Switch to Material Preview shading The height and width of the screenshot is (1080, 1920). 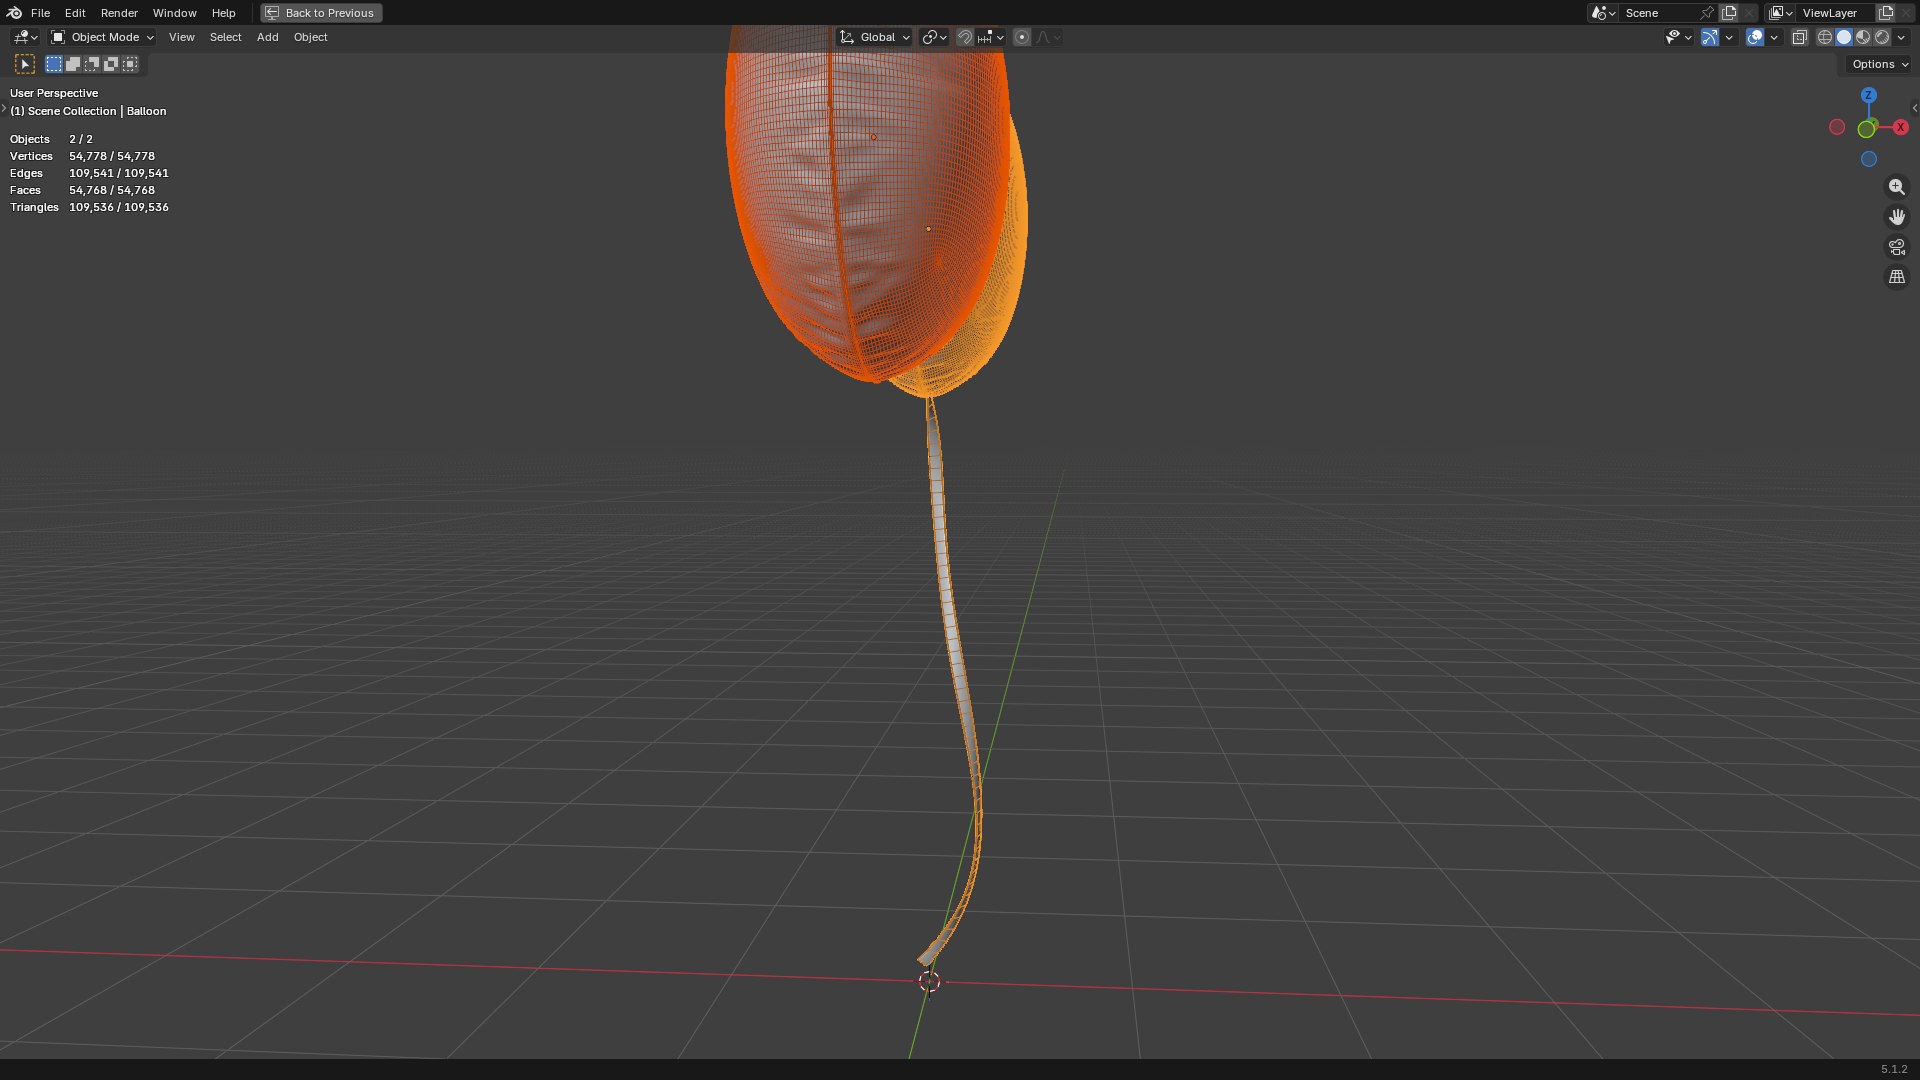pos(1863,37)
